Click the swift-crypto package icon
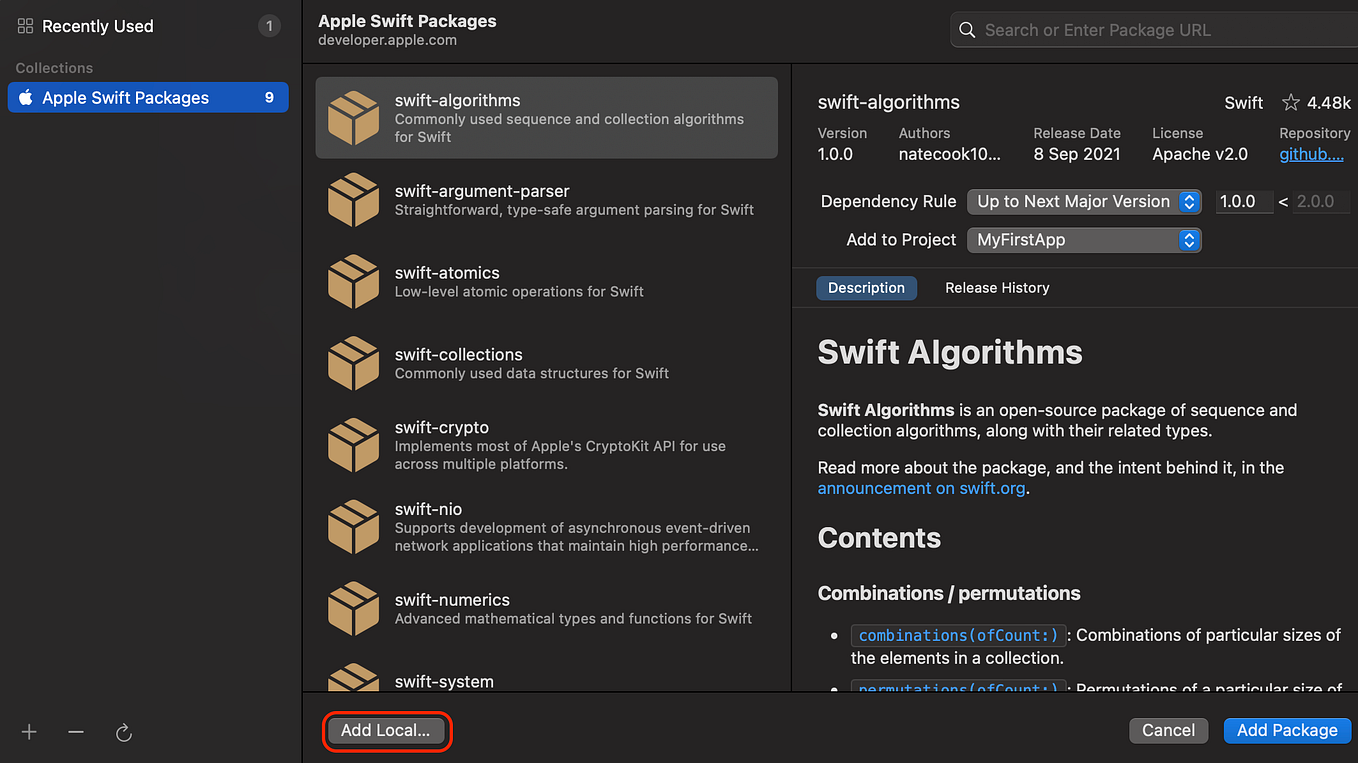This screenshot has height=763, width=1358. pyautogui.click(x=353, y=445)
